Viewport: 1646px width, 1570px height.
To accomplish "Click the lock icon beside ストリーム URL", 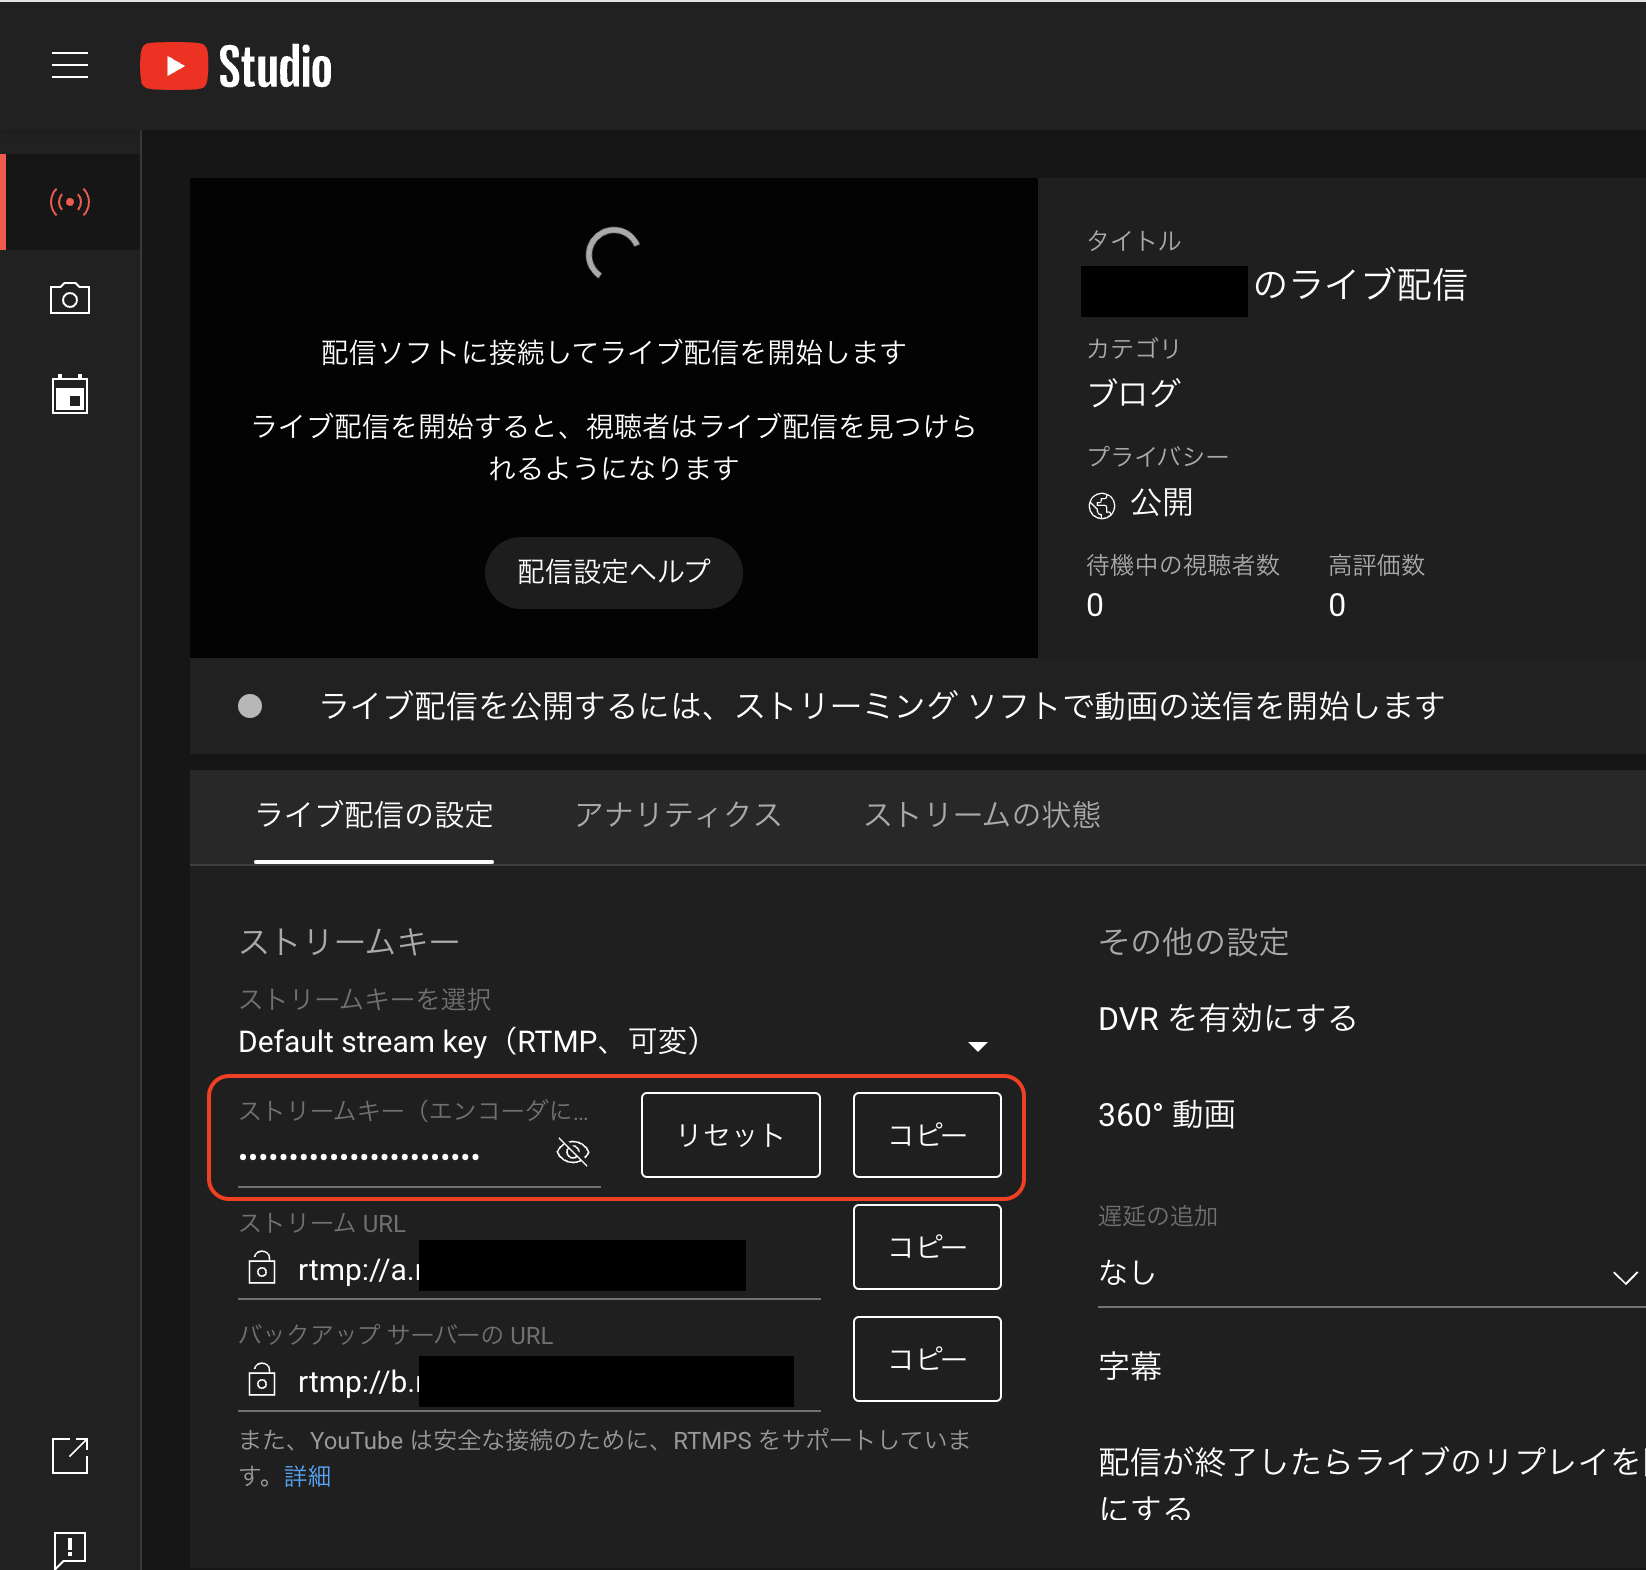I will pos(261,1268).
